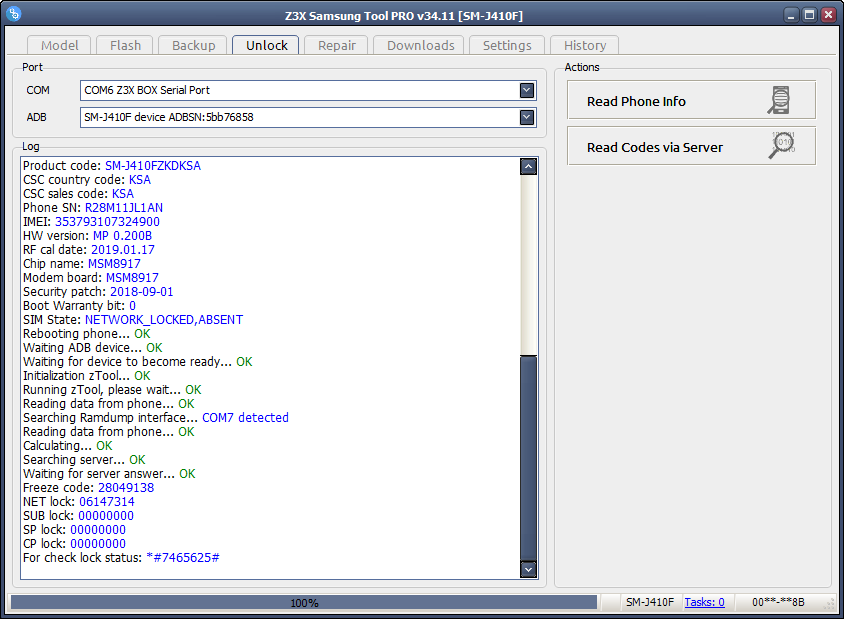Viewport: 844px width, 619px height.
Task: Switch to the Settings tab
Action: 507,45
